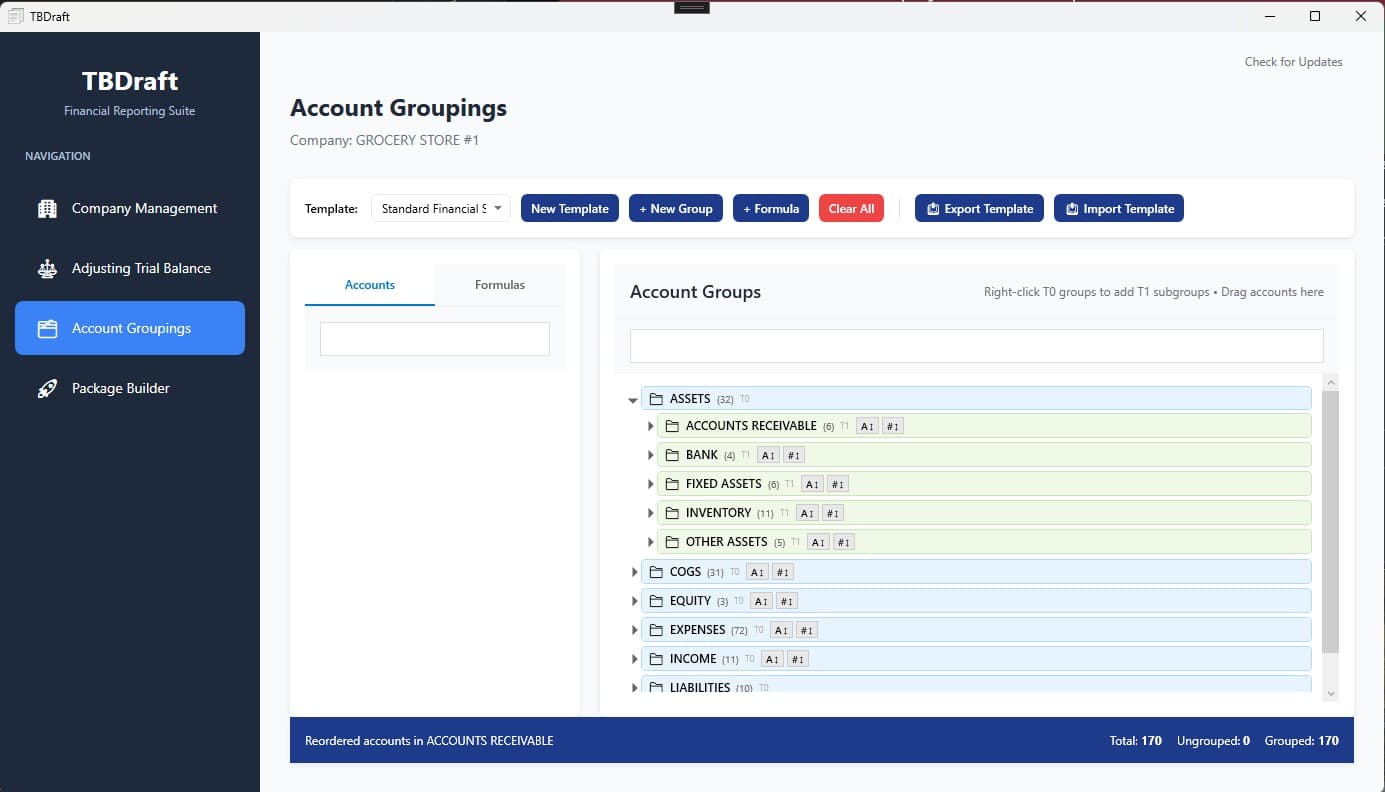
Task: Click the A sort button on BANK row
Action: [x=768, y=455]
